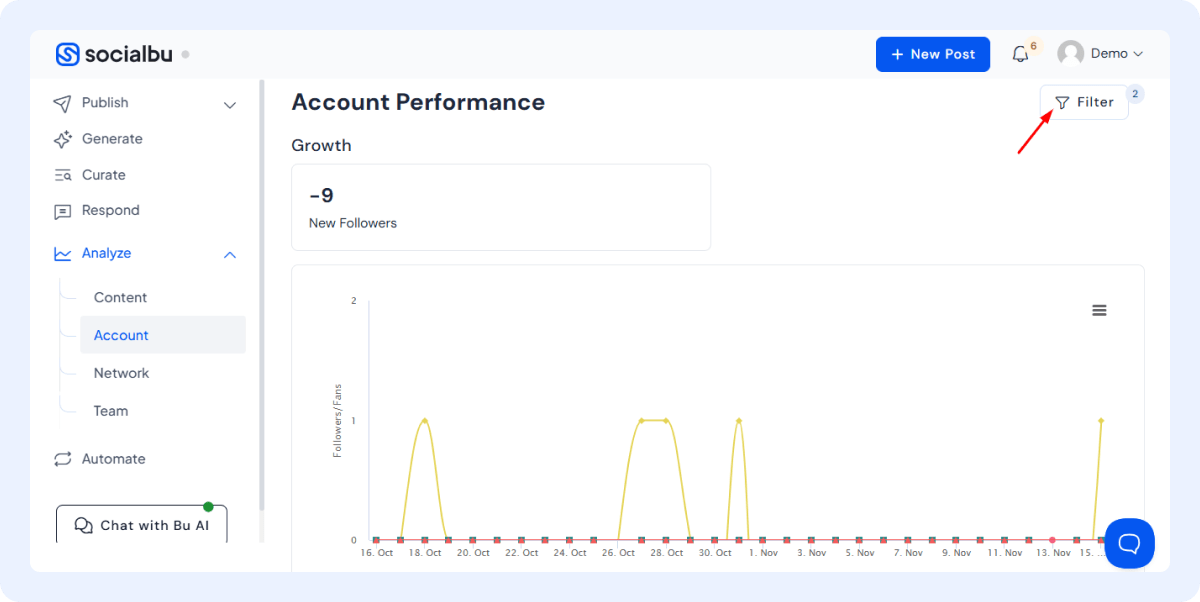Click the Demo user avatar
The height and width of the screenshot is (602, 1200).
pyautogui.click(x=1071, y=54)
